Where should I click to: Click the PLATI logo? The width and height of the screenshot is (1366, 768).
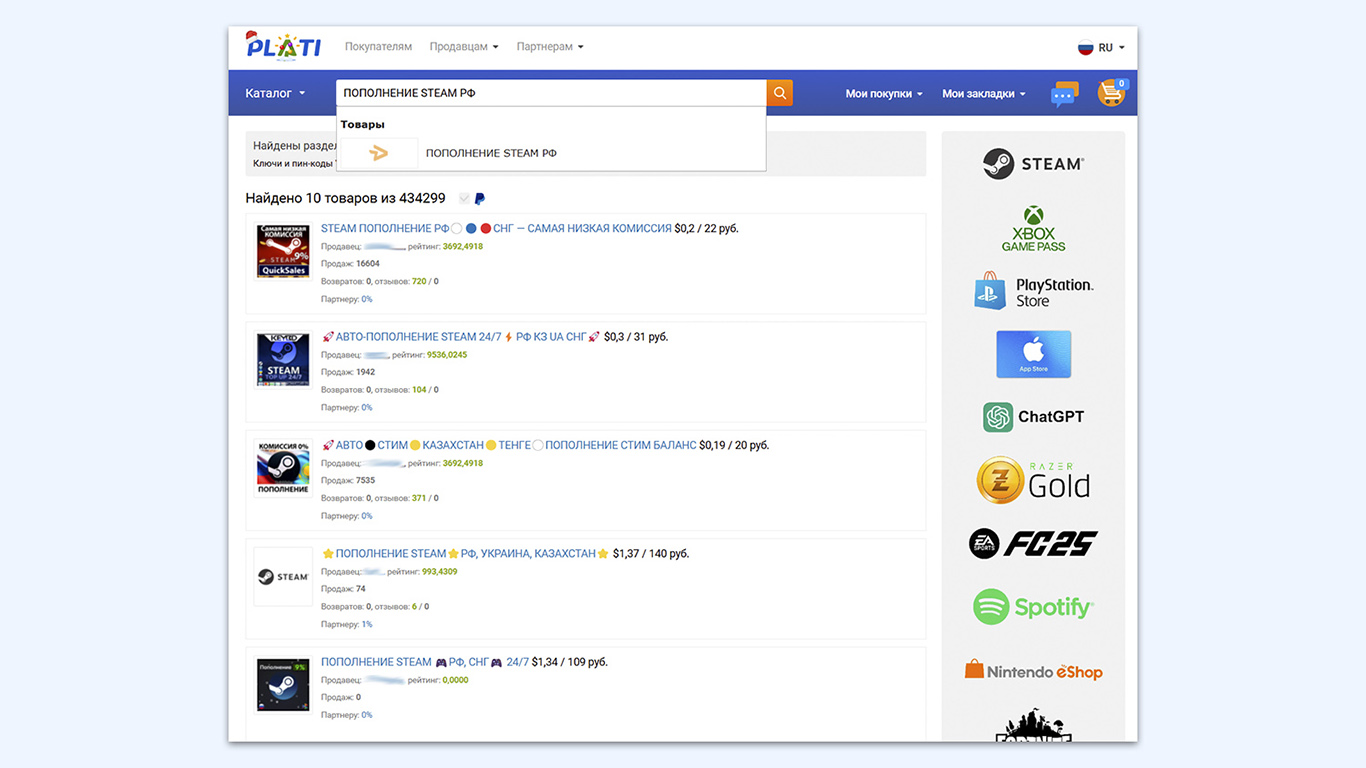pos(283,45)
